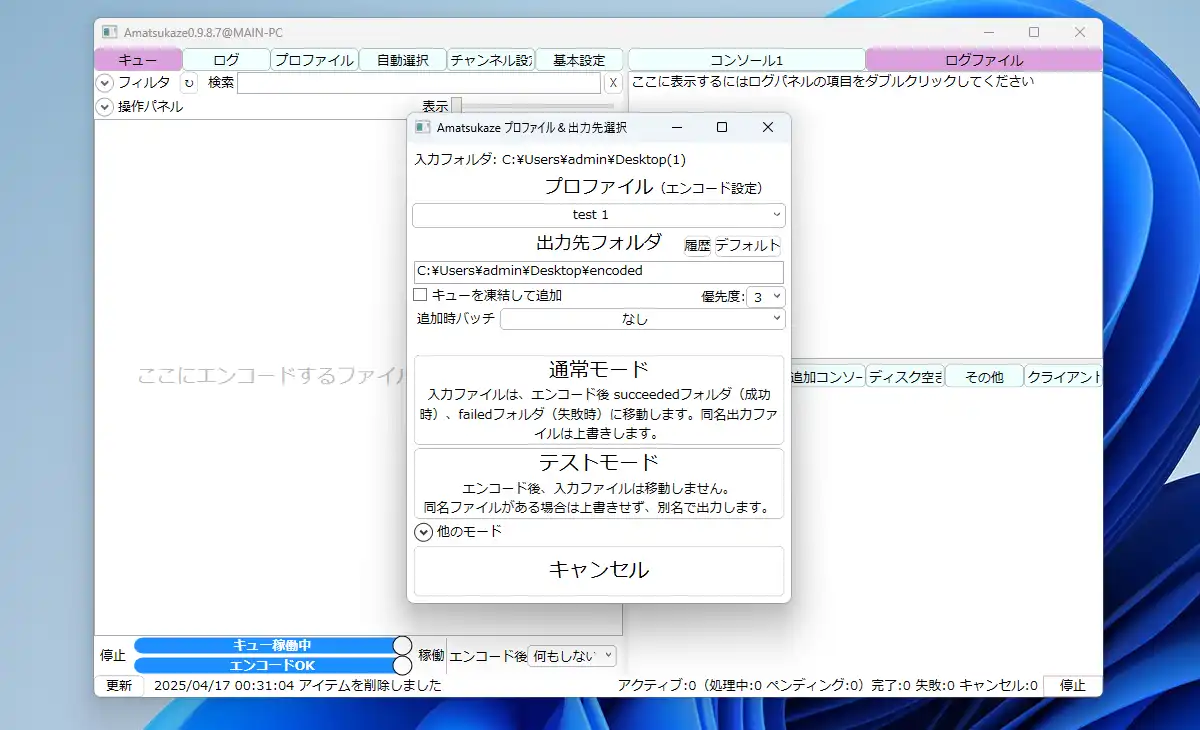Toggle the キュー稼働中 switch
This screenshot has height=730, width=1200.
273,646
